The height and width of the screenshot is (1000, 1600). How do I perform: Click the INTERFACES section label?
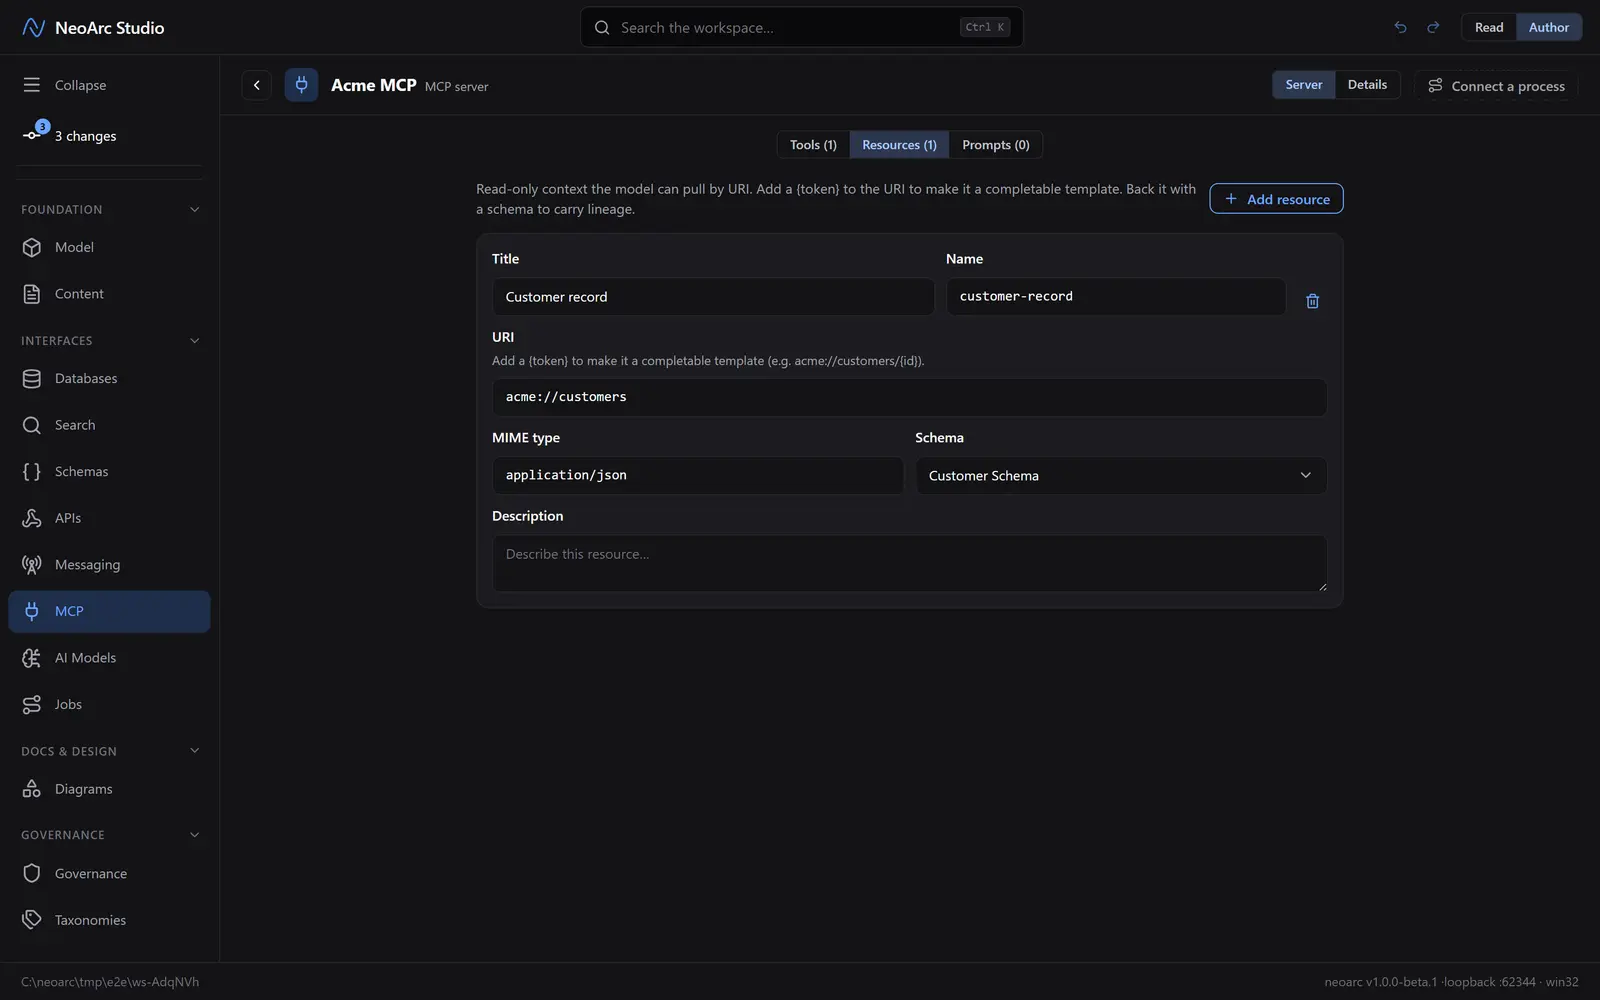click(x=56, y=341)
